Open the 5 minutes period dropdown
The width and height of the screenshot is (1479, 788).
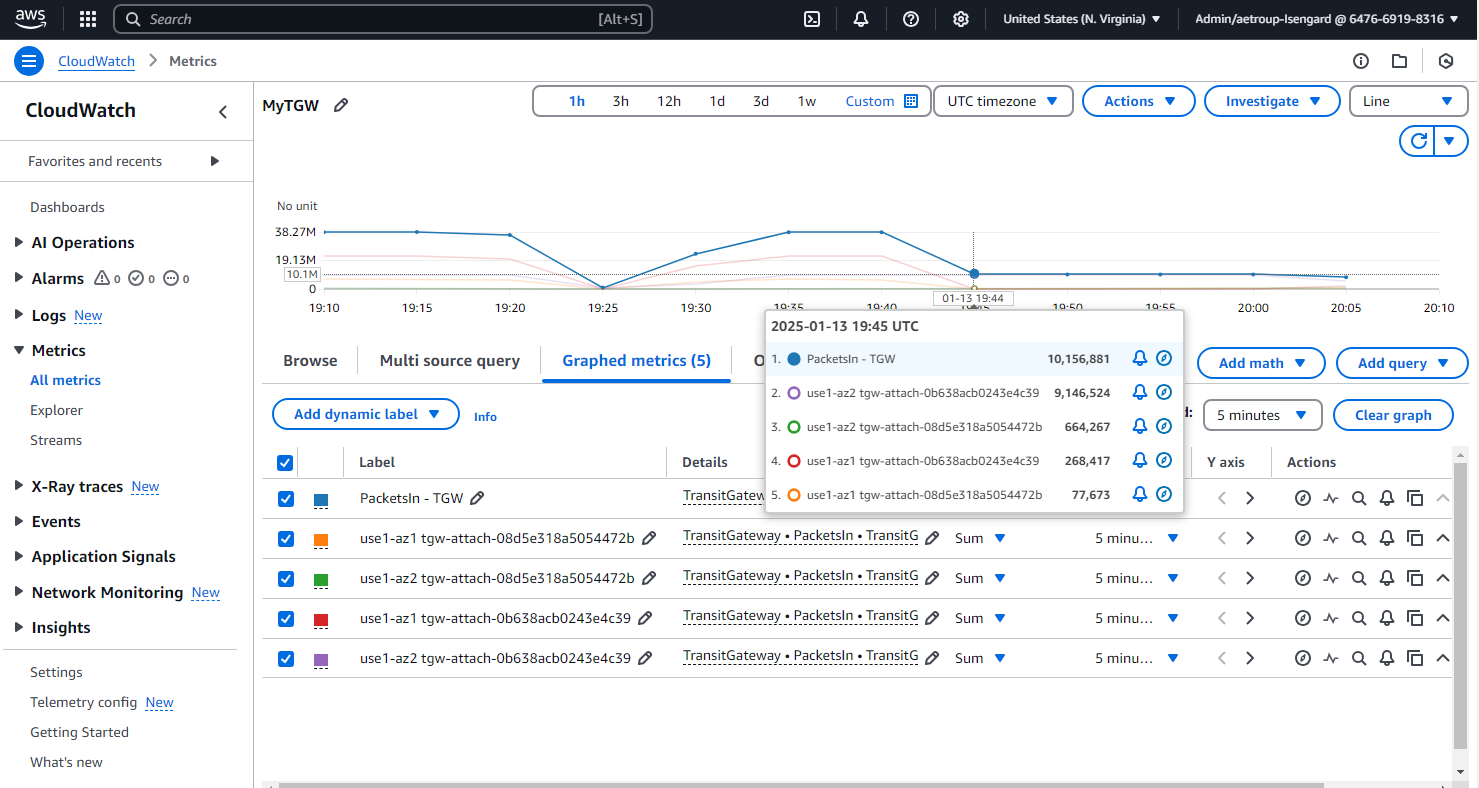(x=1262, y=415)
